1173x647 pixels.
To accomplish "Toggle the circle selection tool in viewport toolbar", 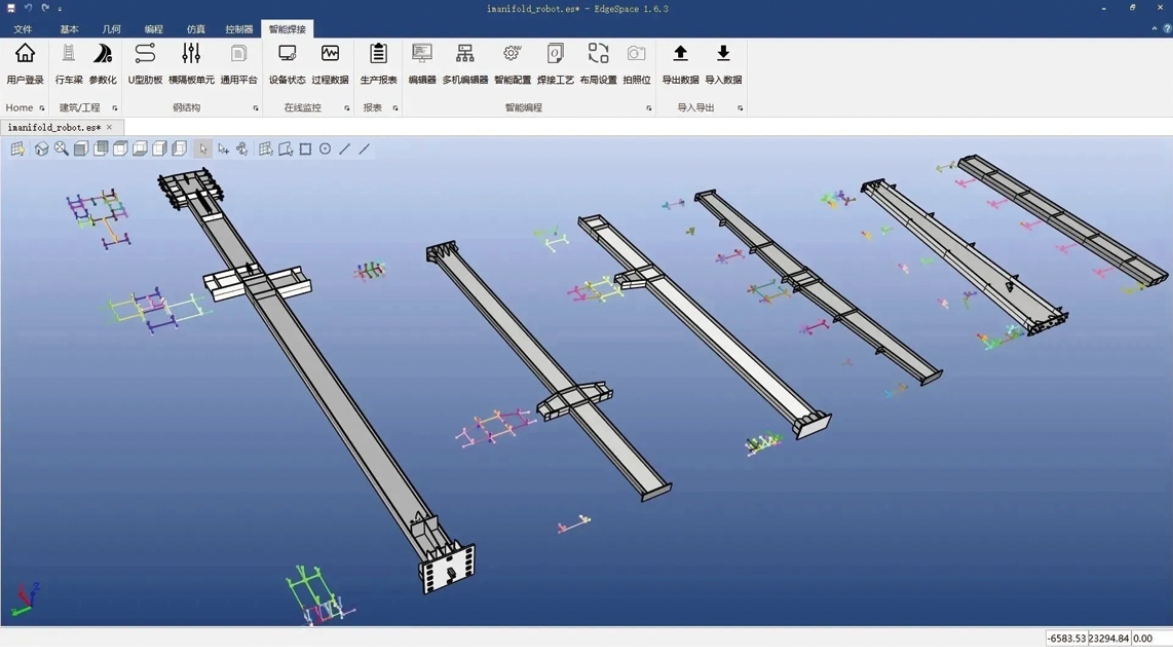I will pos(325,149).
